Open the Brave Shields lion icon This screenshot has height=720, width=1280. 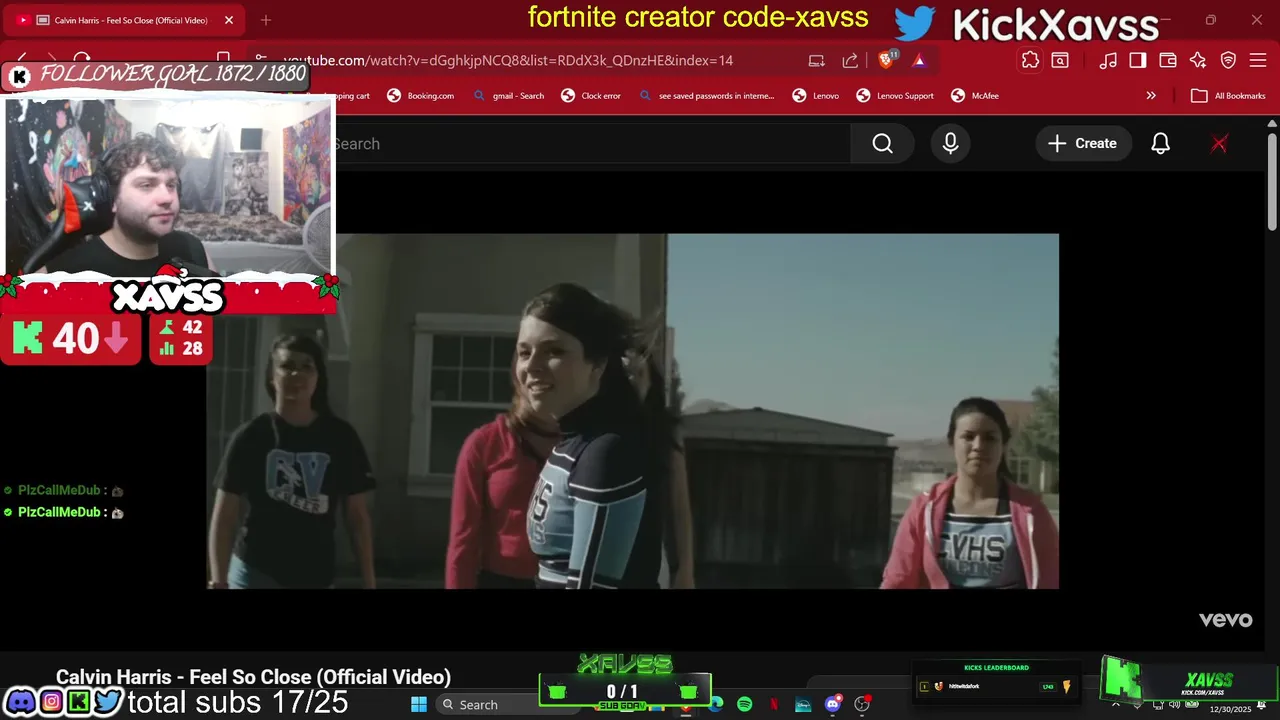pyautogui.click(x=886, y=60)
